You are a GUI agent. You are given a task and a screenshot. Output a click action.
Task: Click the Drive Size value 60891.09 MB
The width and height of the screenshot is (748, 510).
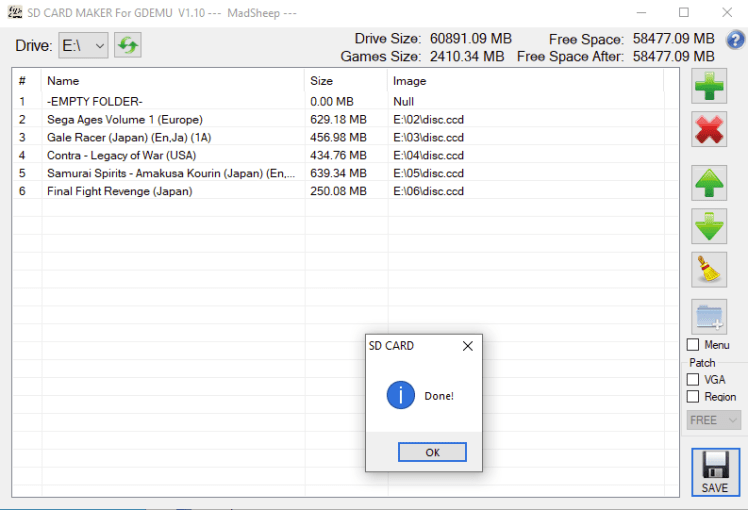click(x=471, y=38)
